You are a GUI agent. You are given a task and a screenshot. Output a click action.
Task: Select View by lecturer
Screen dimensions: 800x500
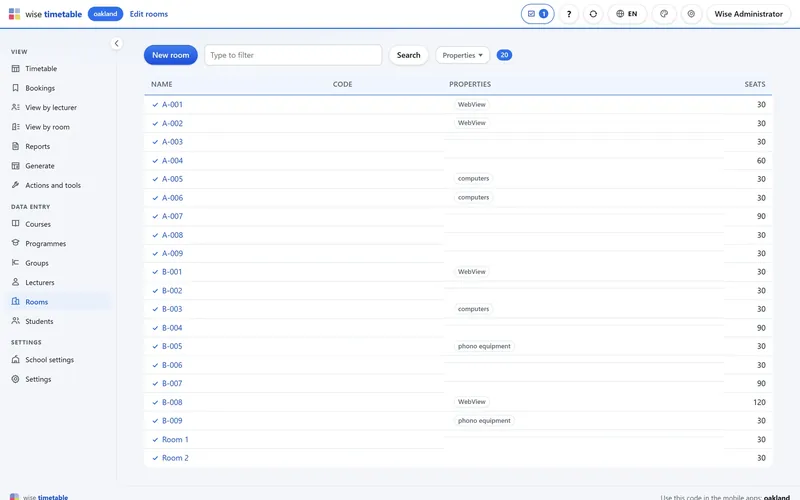coord(51,107)
